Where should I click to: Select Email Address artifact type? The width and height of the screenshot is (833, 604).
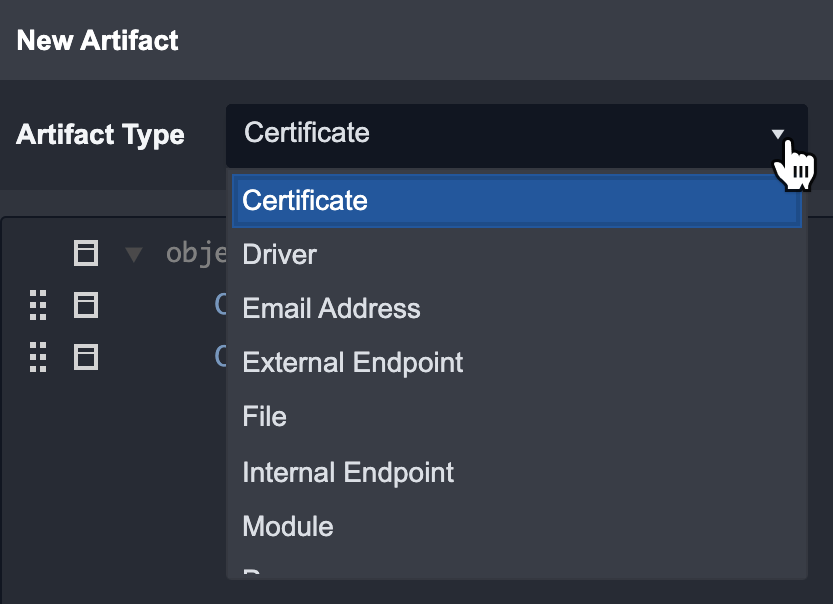(x=331, y=308)
